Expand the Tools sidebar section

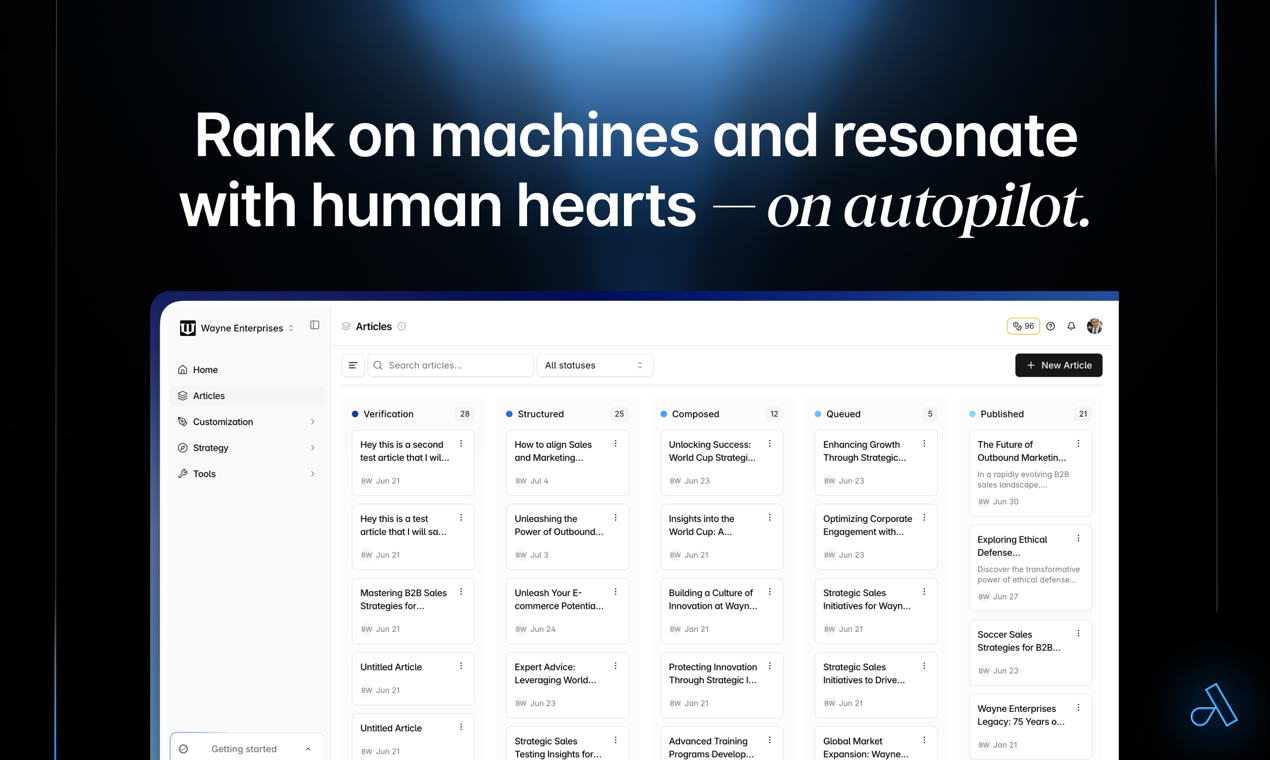tap(247, 474)
